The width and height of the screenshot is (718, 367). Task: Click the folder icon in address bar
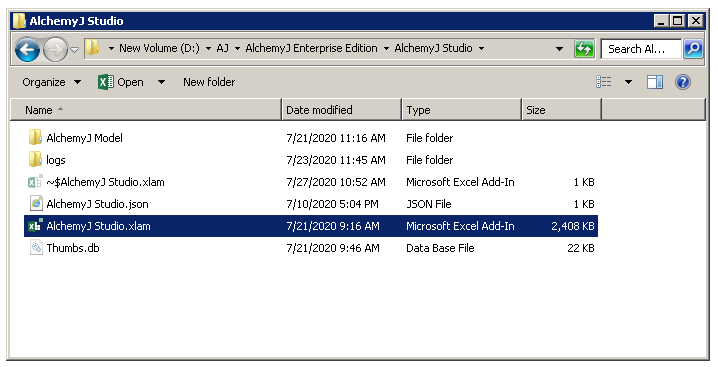click(93, 48)
